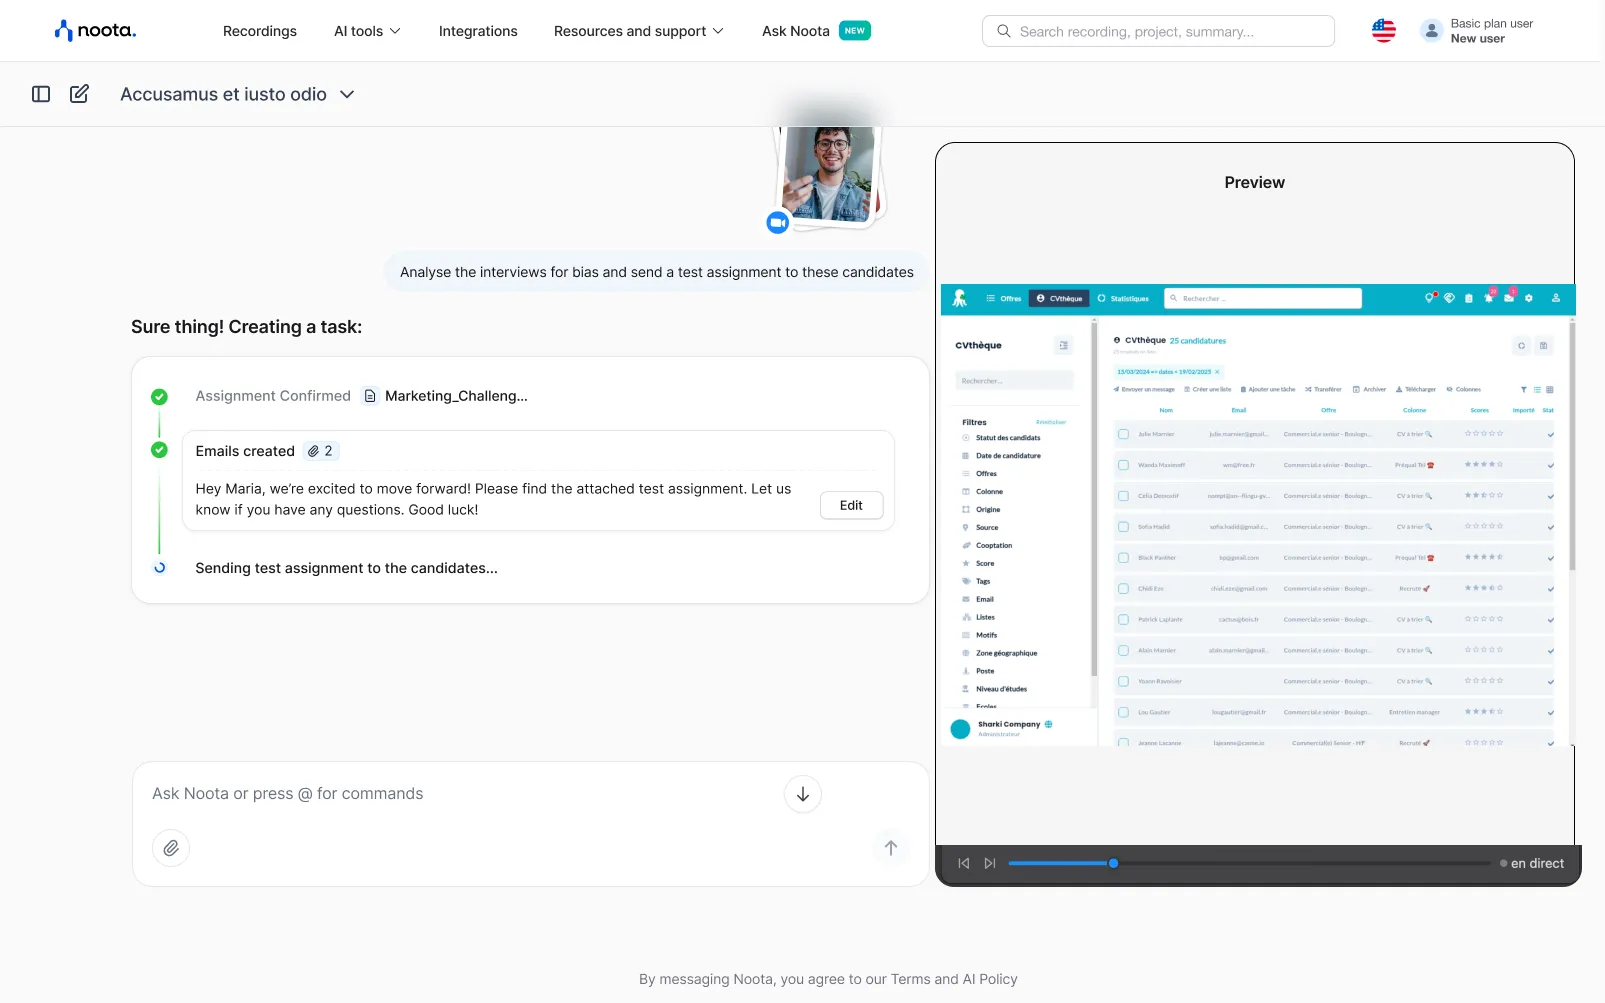Send the message using the up arrow icon

coord(890,847)
